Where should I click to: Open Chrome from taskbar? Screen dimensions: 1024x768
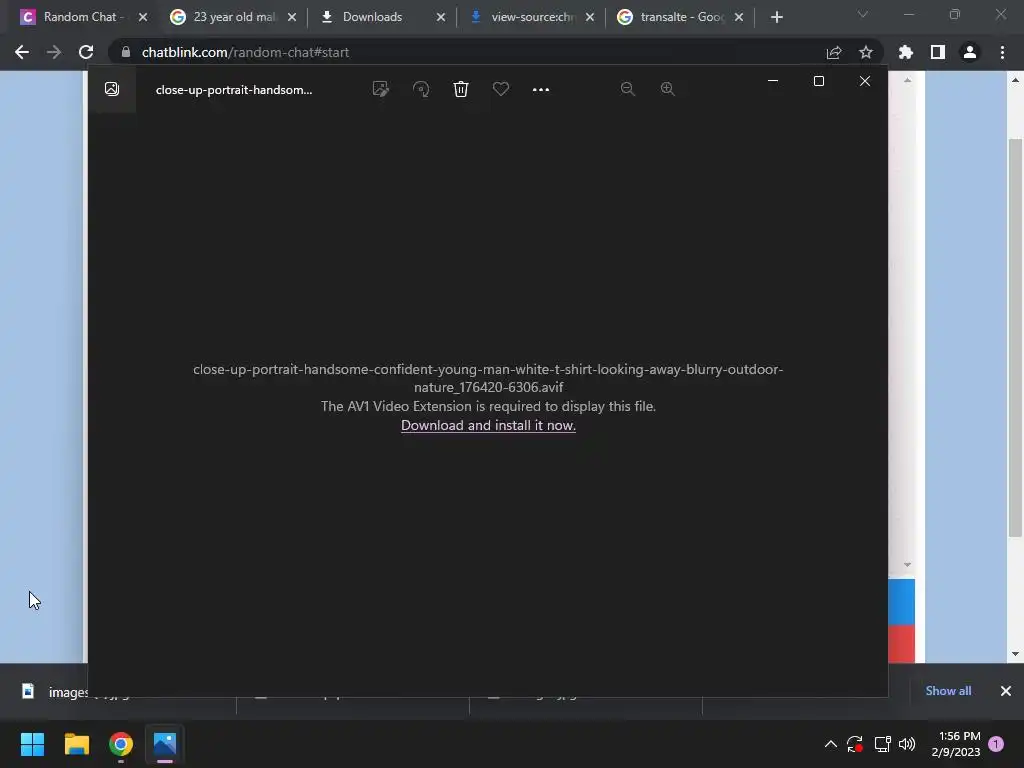(x=121, y=744)
